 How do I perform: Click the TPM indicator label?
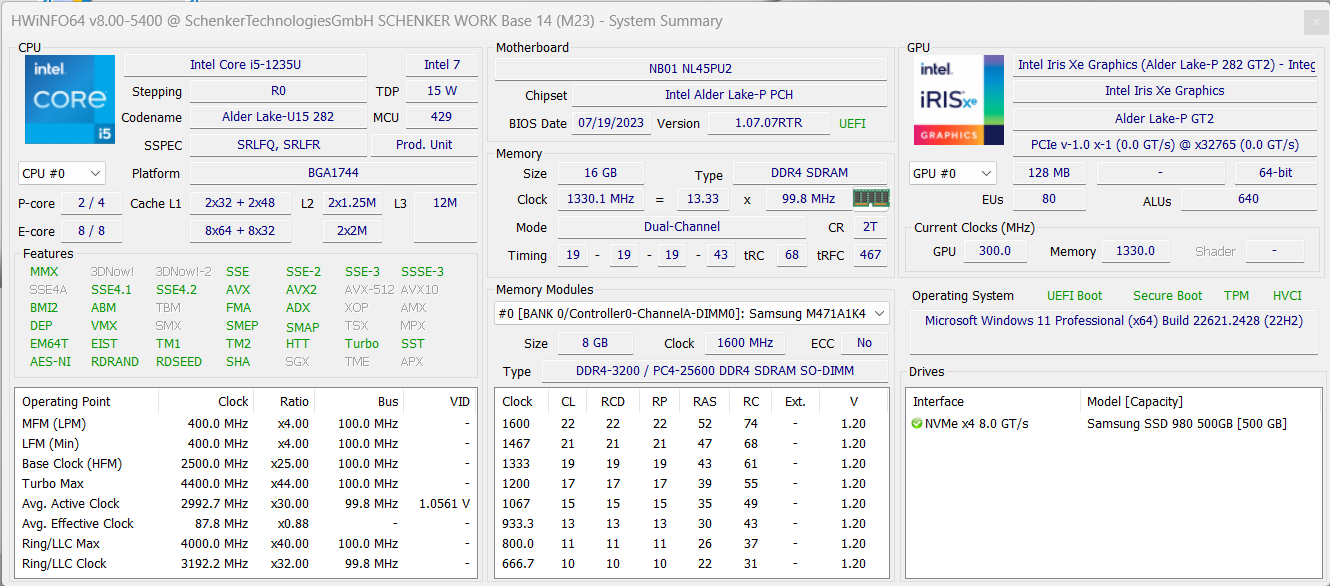point(1236,296)
